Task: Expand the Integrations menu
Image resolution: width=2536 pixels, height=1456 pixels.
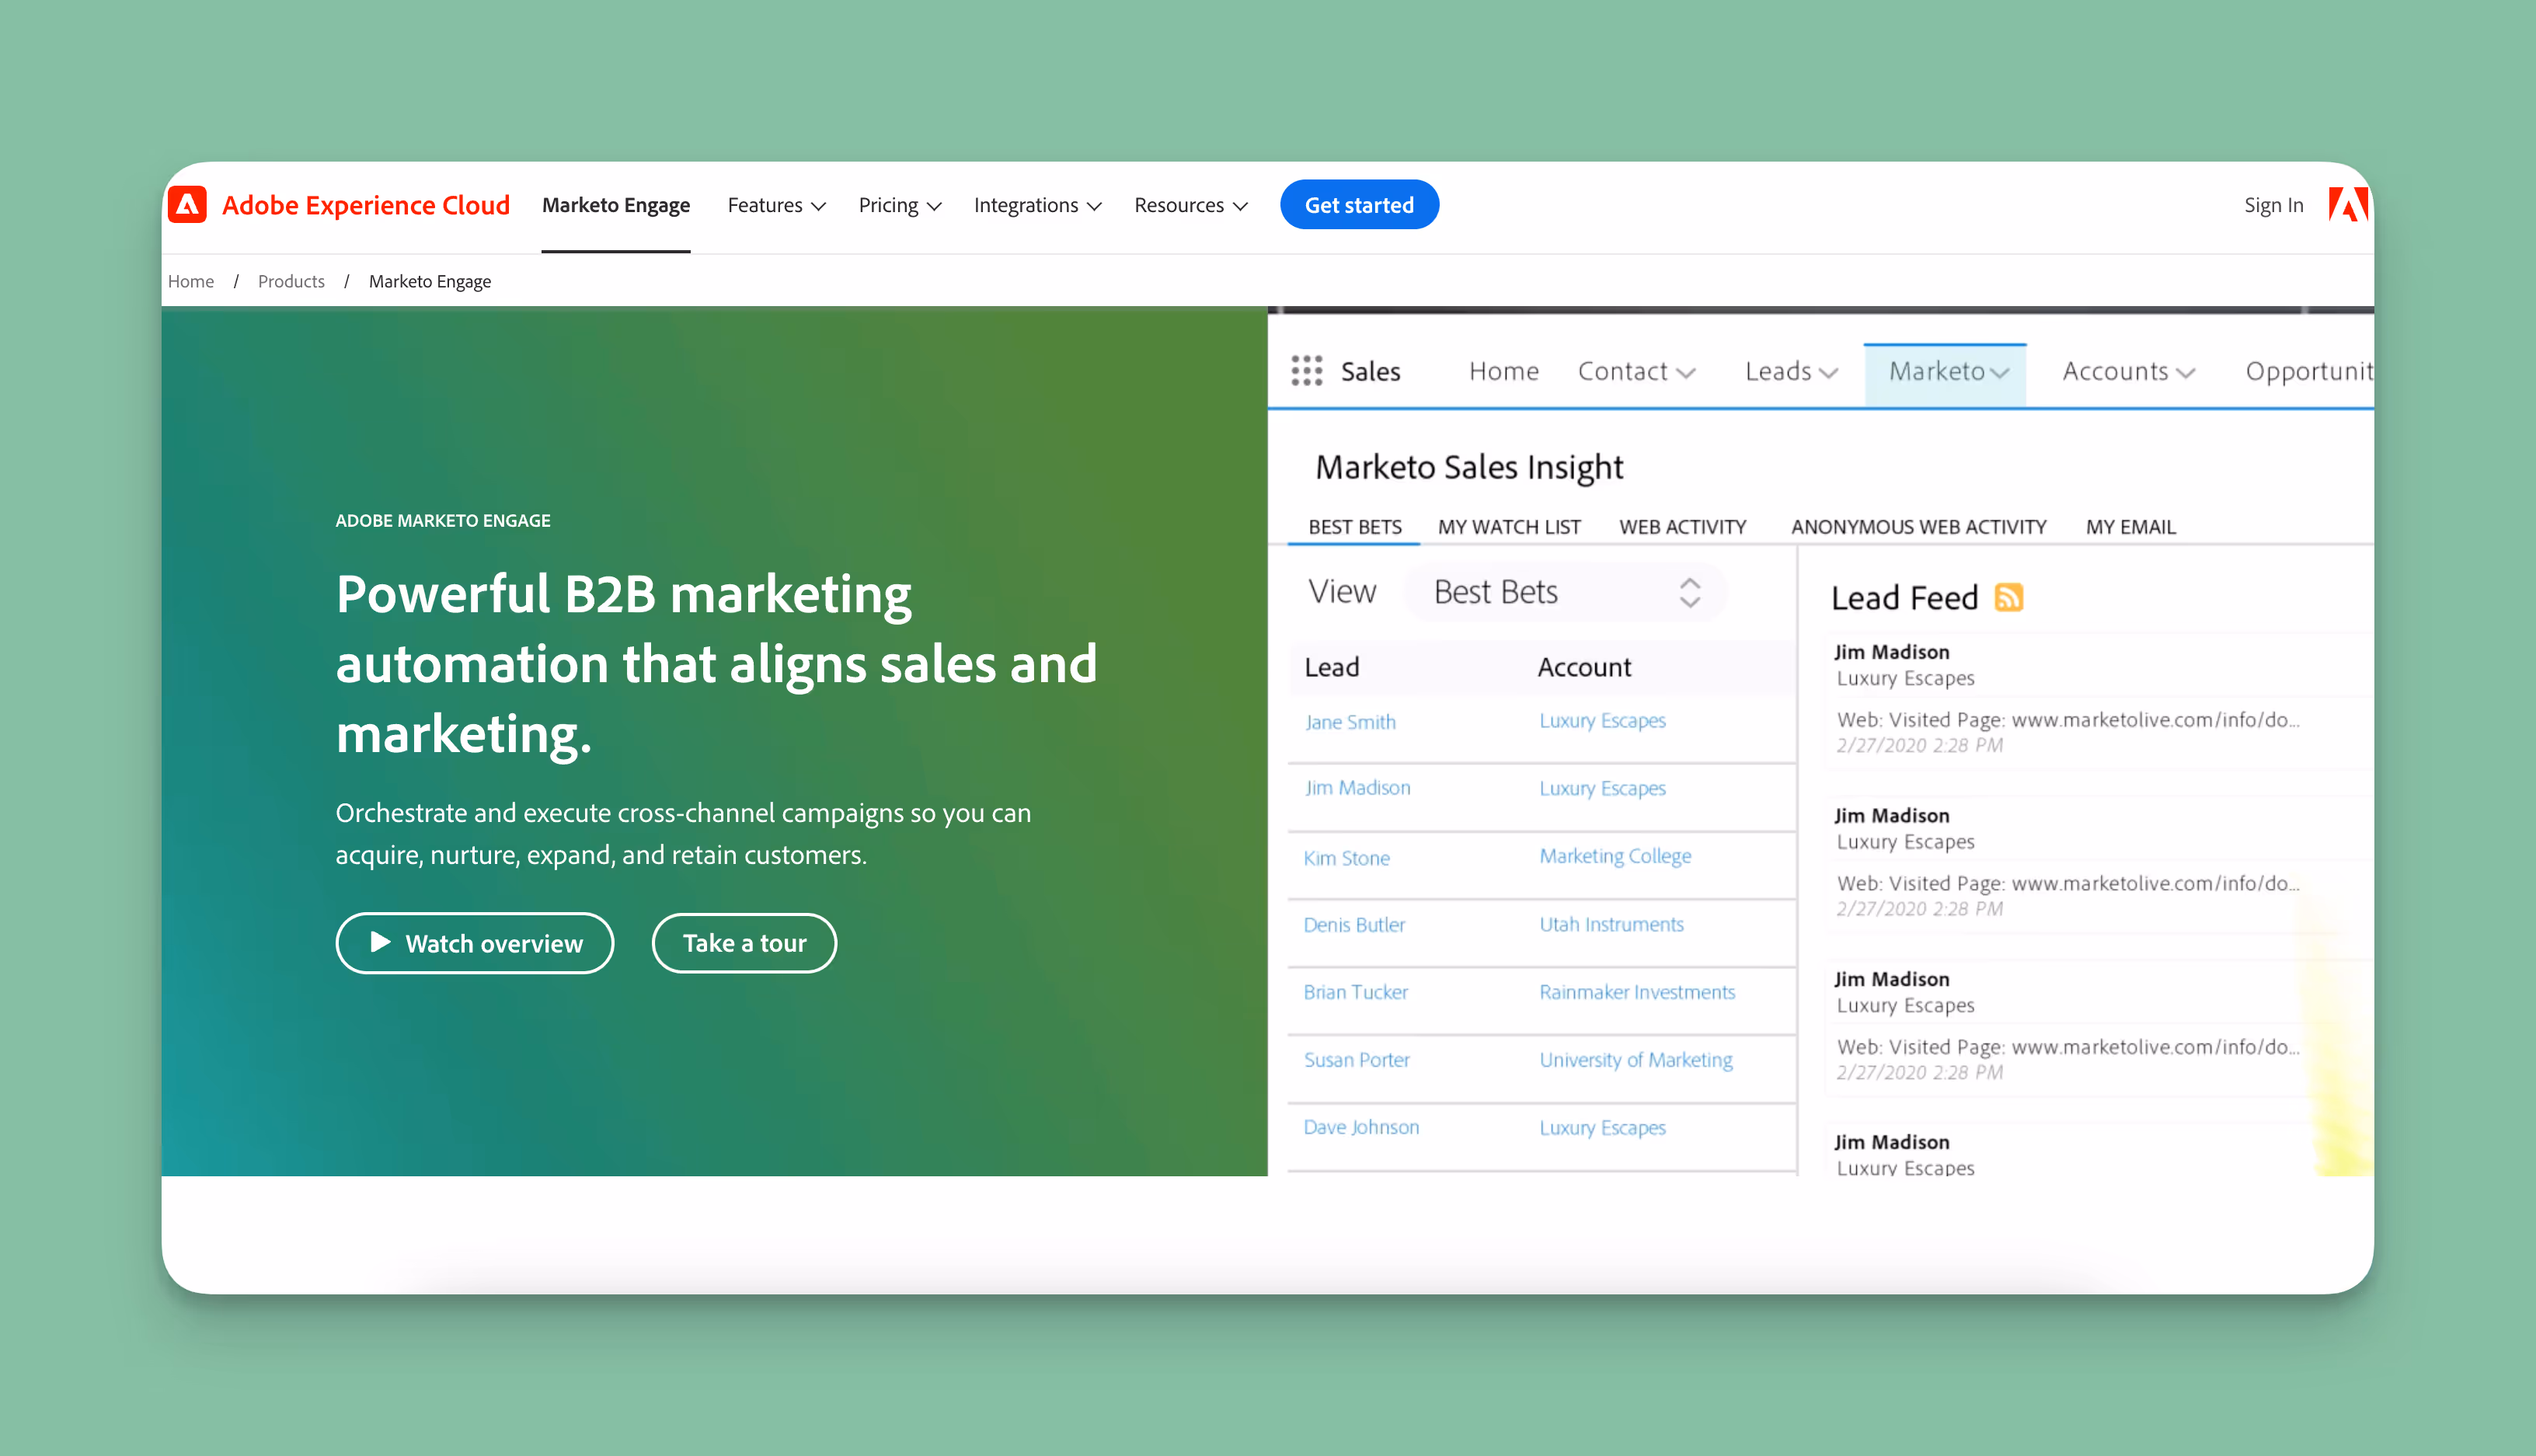Action: pyautogui.click(x=1037, y=205)
